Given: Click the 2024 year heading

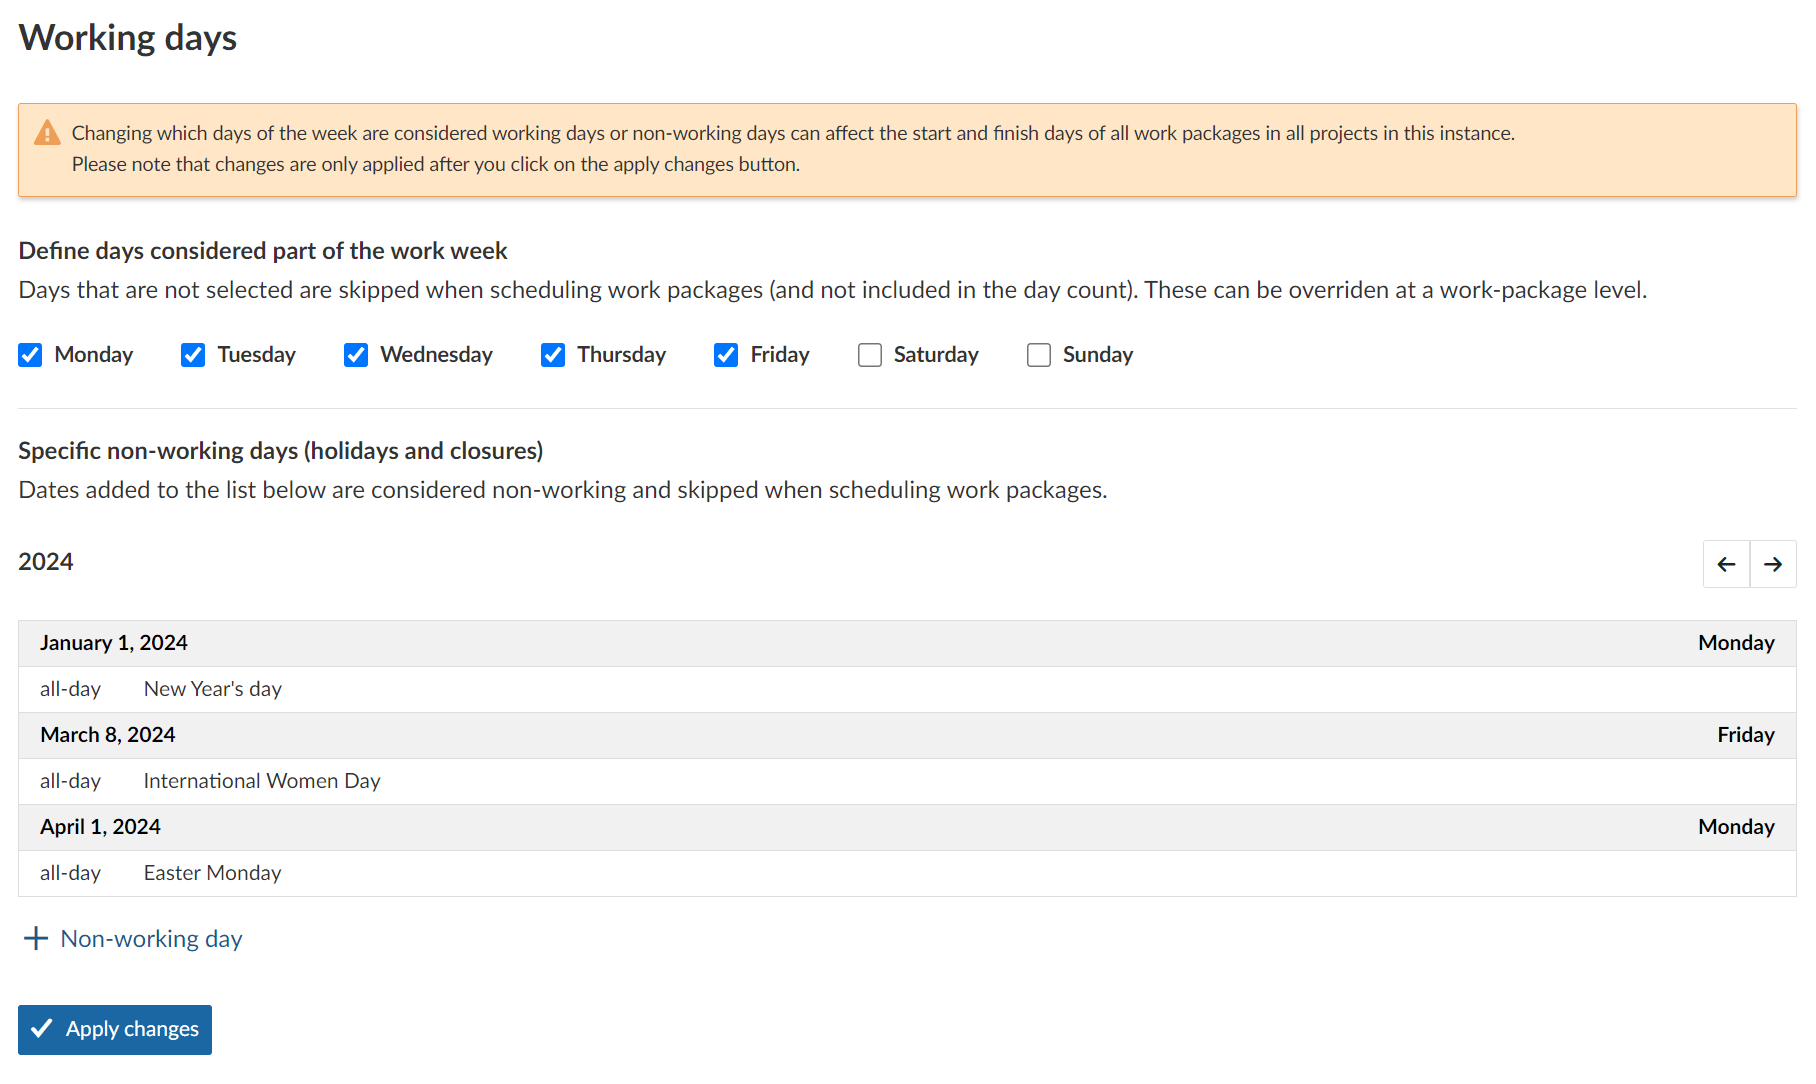Looking at the screenshot, I should click(x=45, y=562).
